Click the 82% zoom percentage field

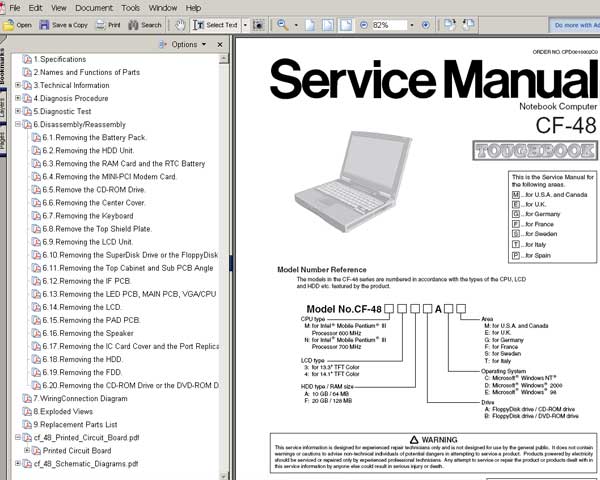[388, 25]
